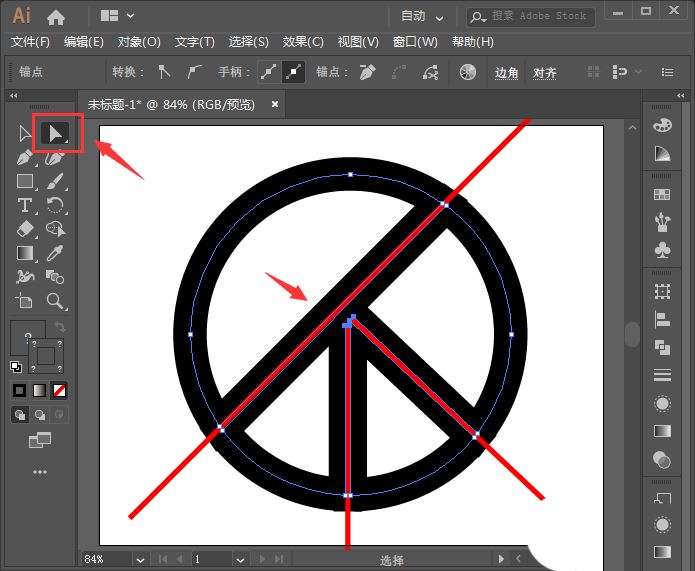
Task: Open the arrange documents layout dropdown
Action: point(118,16)
